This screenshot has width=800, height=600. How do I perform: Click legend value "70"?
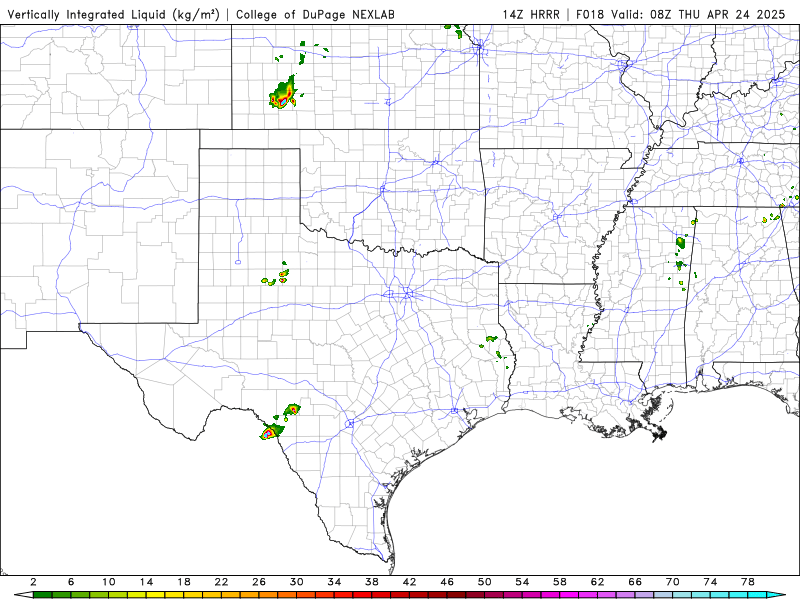tap(672, 582)
